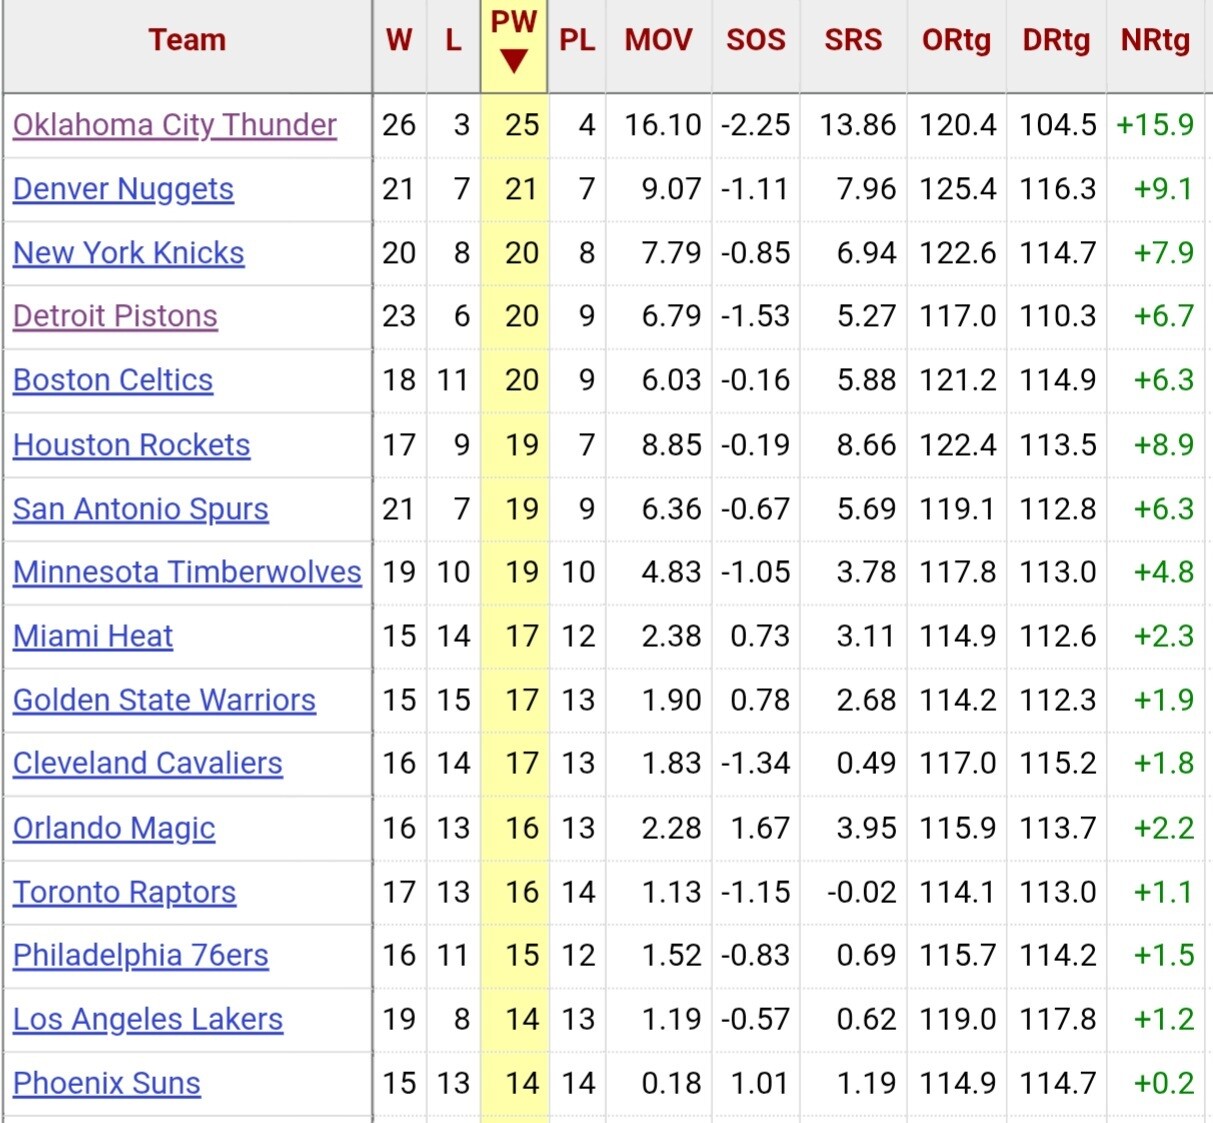This screenshot has width=1213, height=1123.
Task: Open Detroit Pistons team link
Action: click(115, 316)
